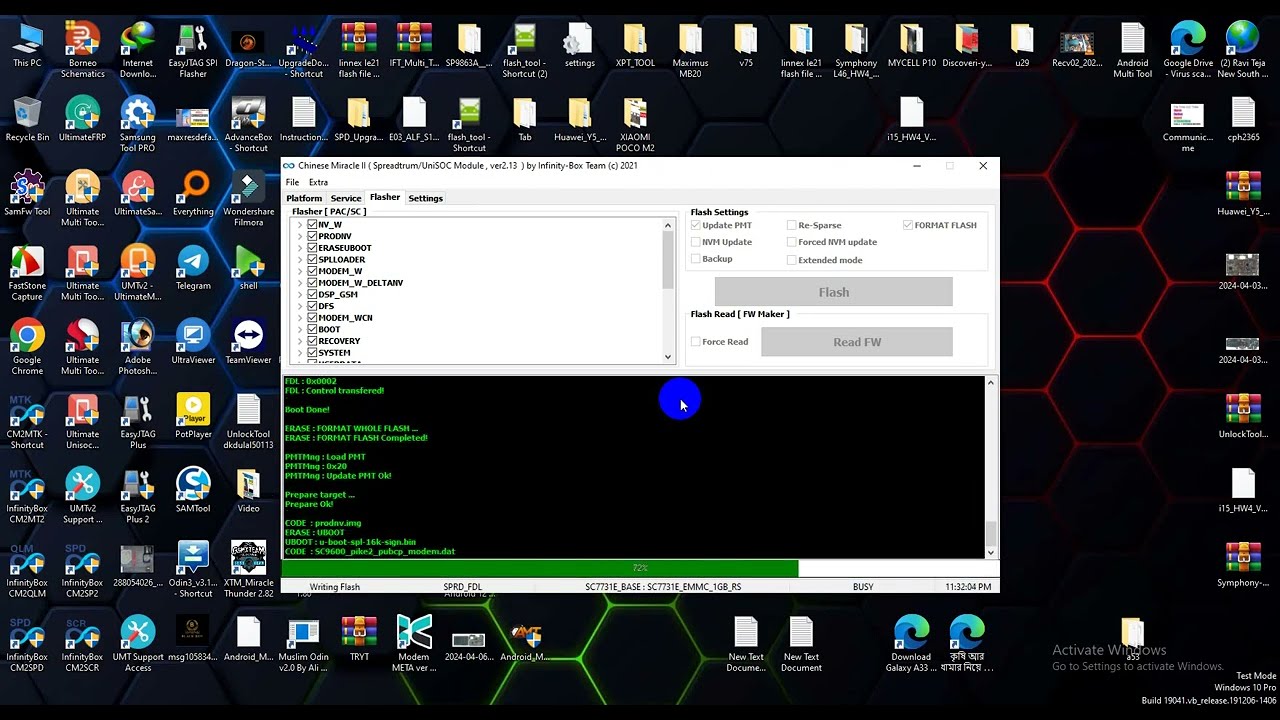Screen dimensions: 1280x720
Task: Toggle the Update PMT checkbox
Action: click(x=696, y=226)
